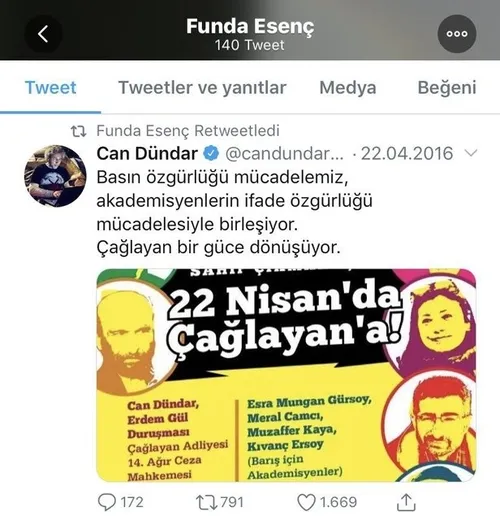
Task: Click the Can Dündar display name
Action: [147, 153]
